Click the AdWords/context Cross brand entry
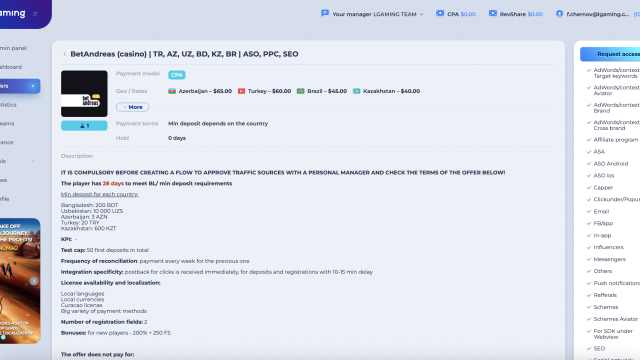The image size is (640, 360). click(x=617, y=125)
